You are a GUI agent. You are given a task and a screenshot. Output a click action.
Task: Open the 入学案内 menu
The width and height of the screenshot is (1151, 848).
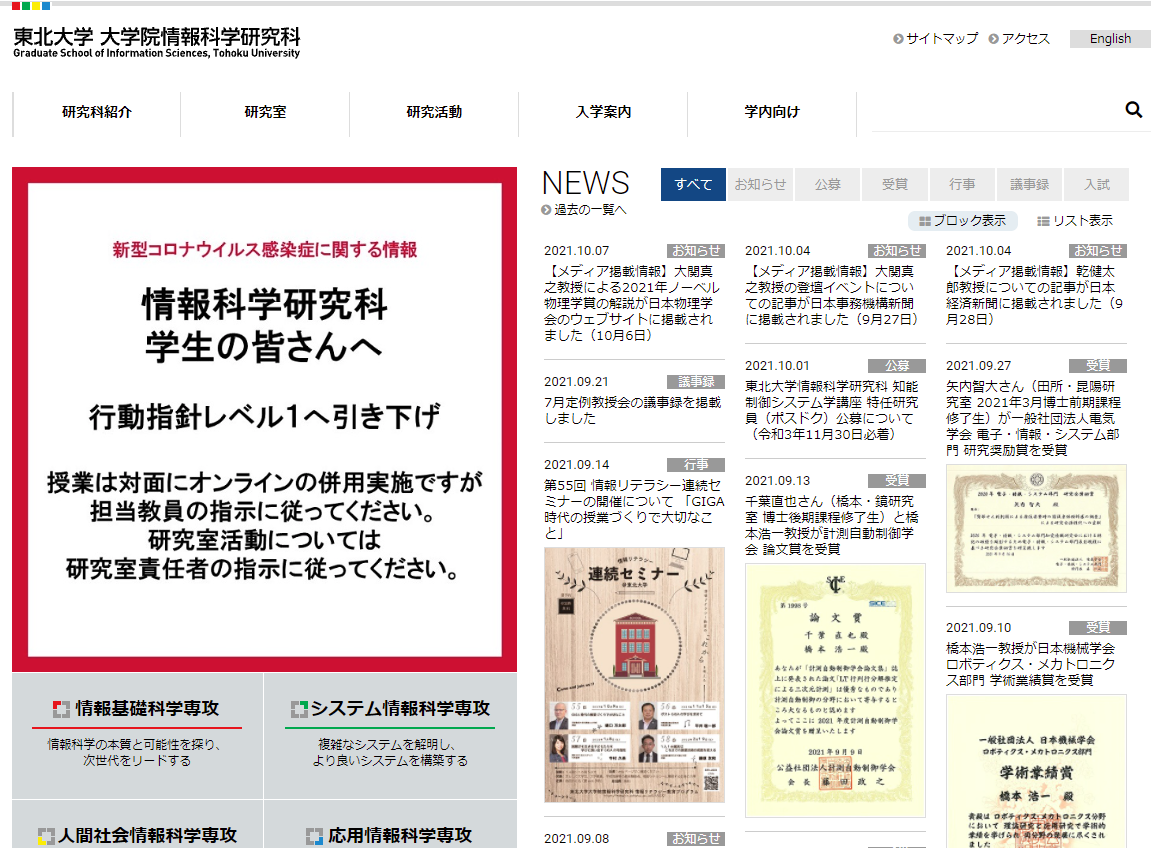(603, 112)
